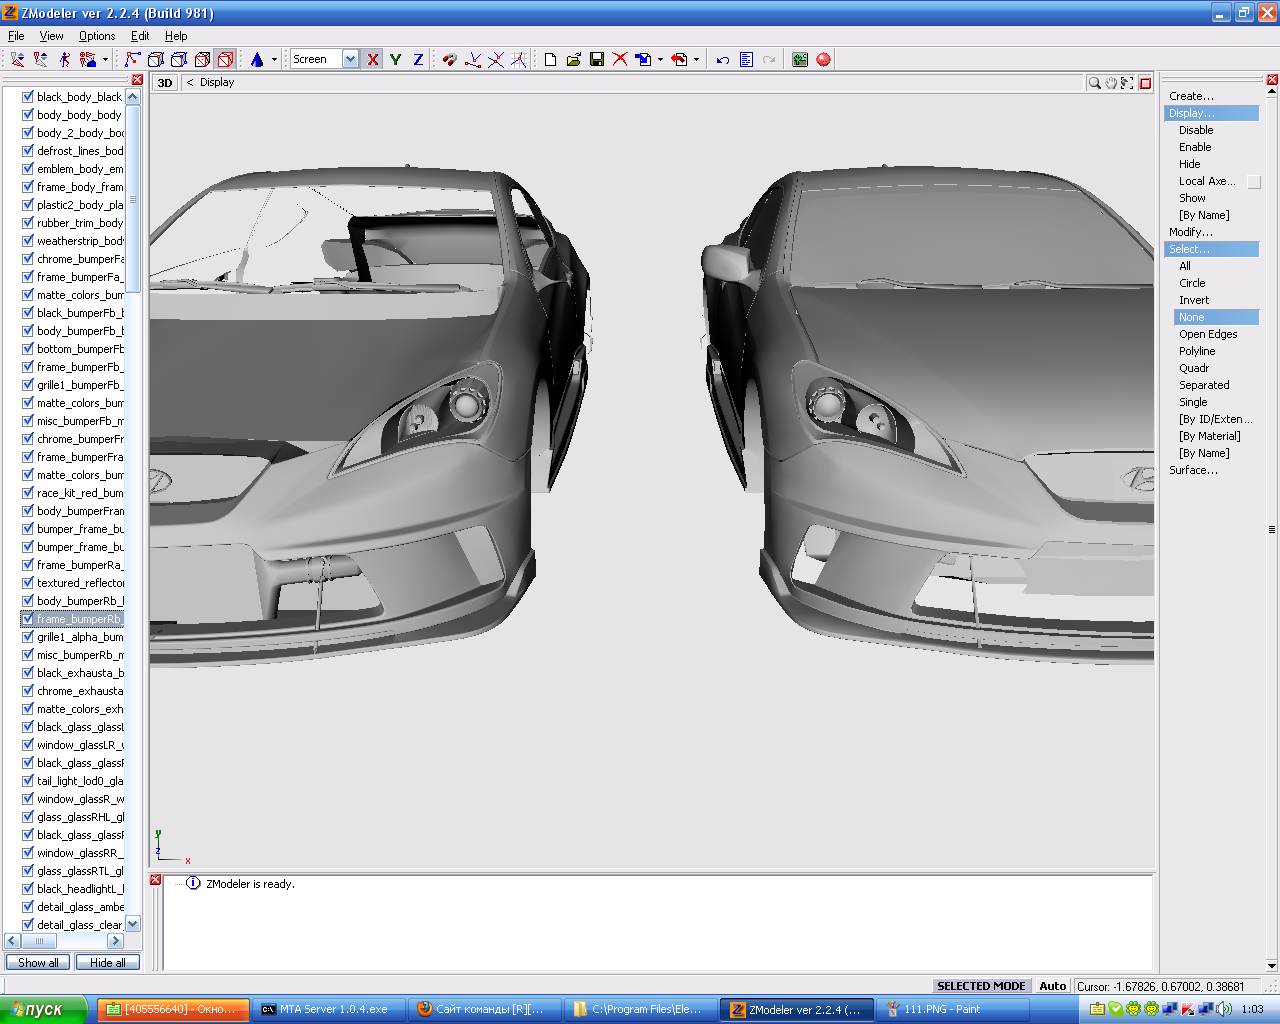This screenshot has width=1280, height=1024.
Task: Click the Hide all button
Action: coord(107,963)
